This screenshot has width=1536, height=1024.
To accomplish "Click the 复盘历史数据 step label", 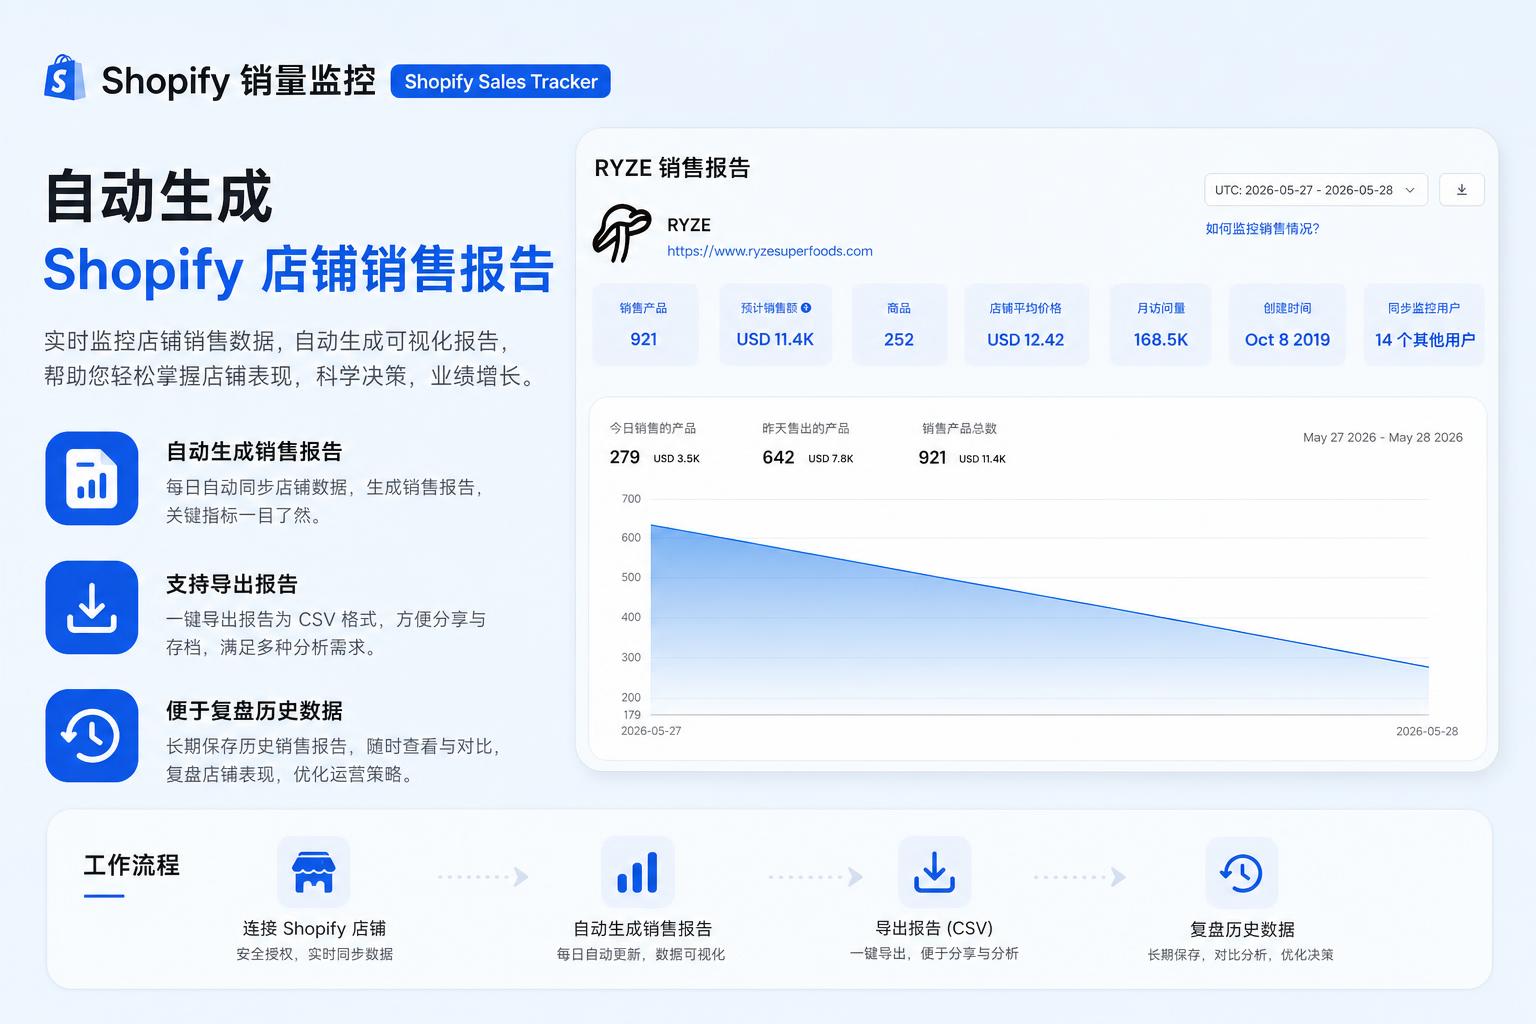I will tap(1242, 930).
